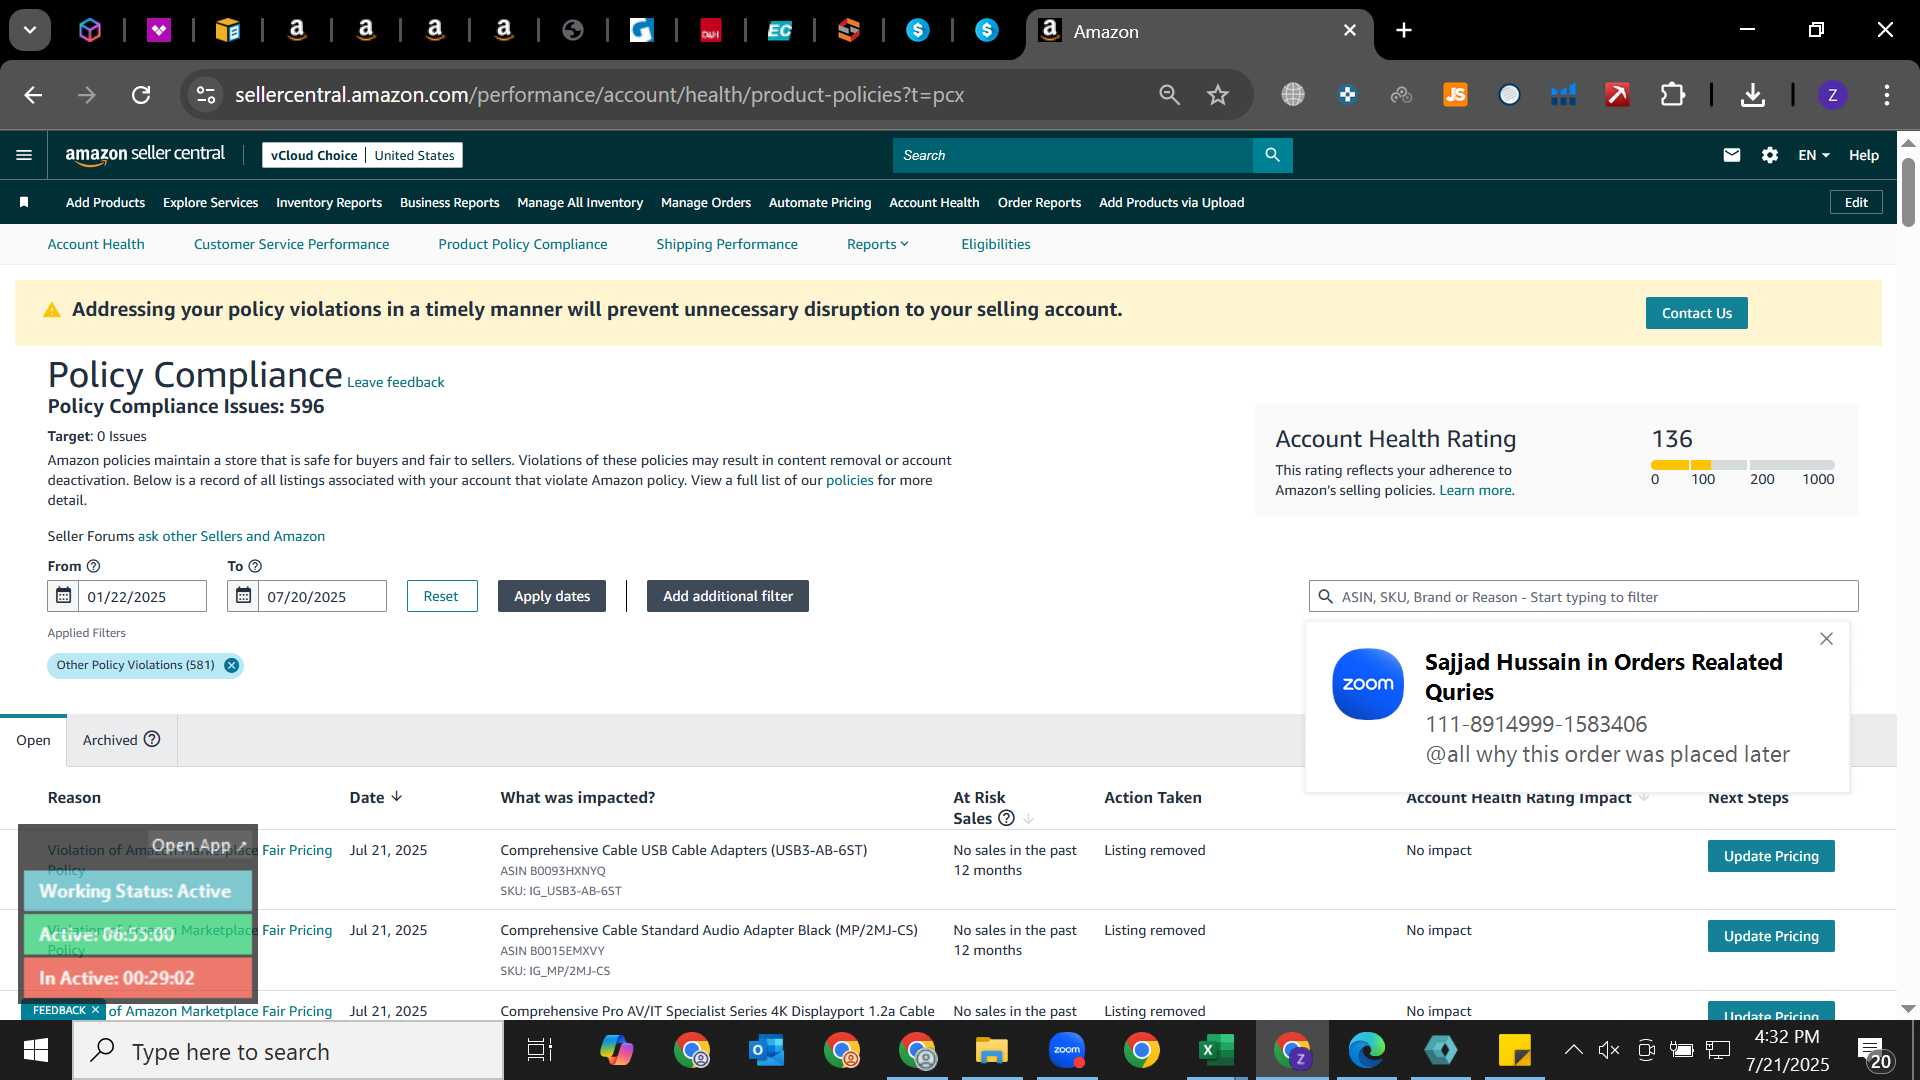This screenshot has height=1080, width=1920.
Task: Click the To date field 07/20/2025
Action: tap(322, 596)
